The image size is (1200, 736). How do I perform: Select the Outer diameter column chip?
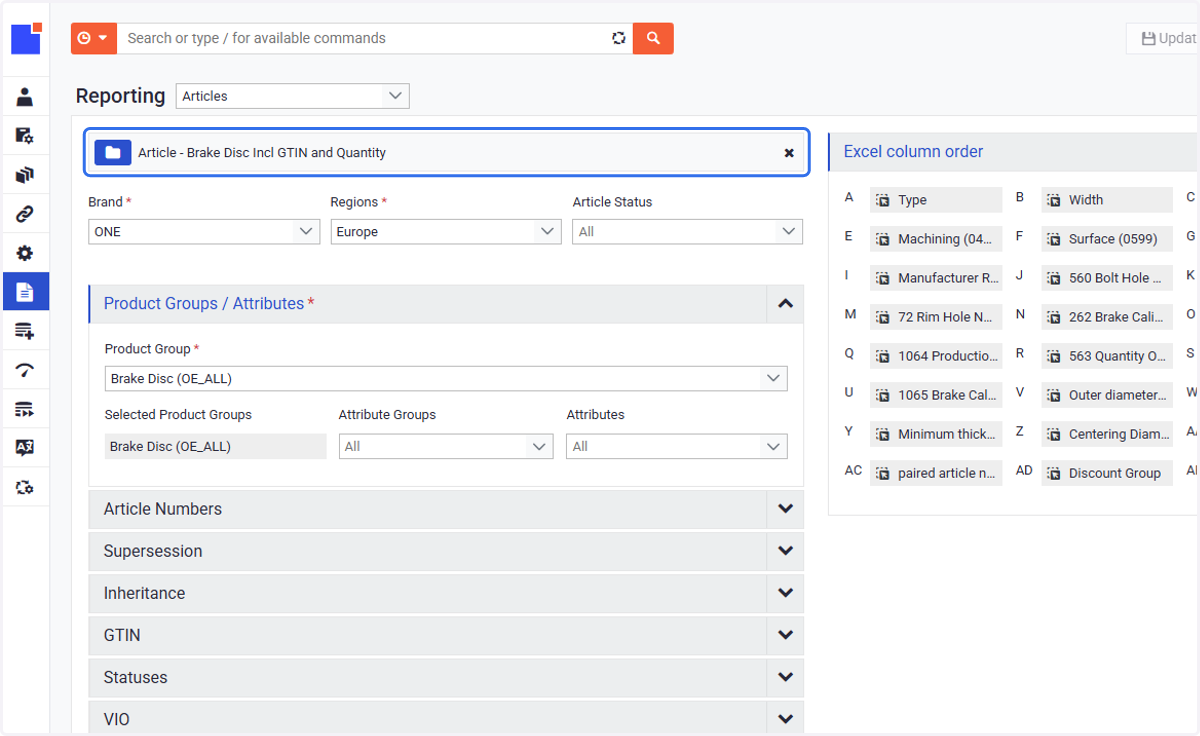coord(1107,395)
